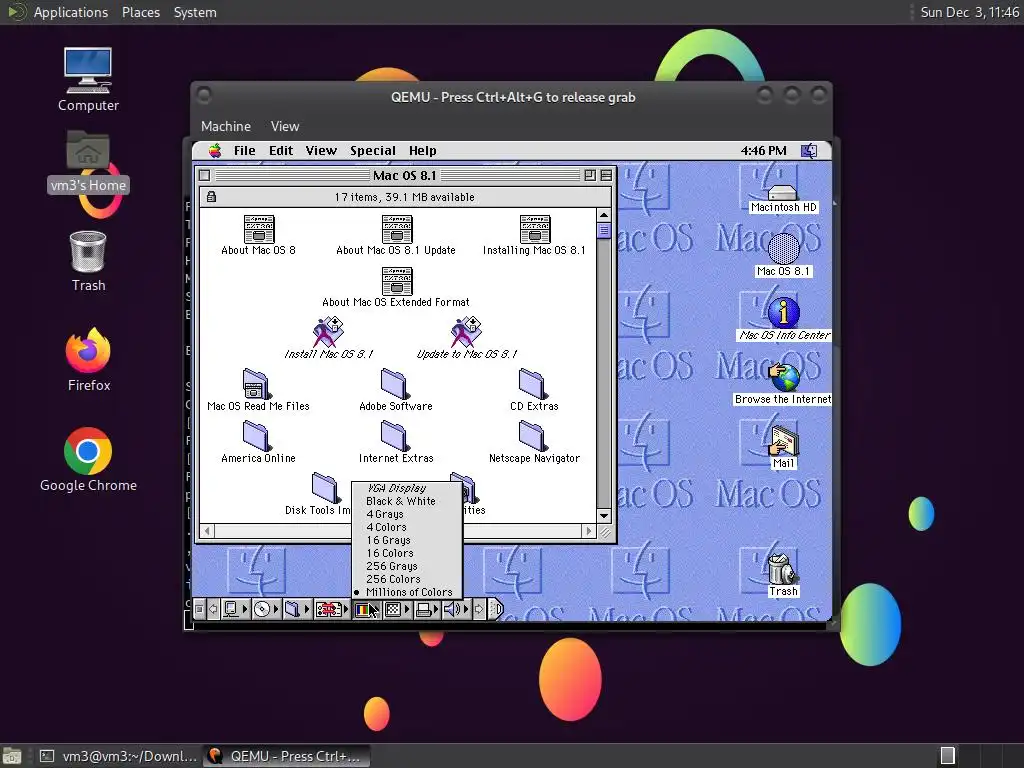This screenshot has height=768, width=1024.
Task: Open the CD control strip module
Action: [266, 609]
